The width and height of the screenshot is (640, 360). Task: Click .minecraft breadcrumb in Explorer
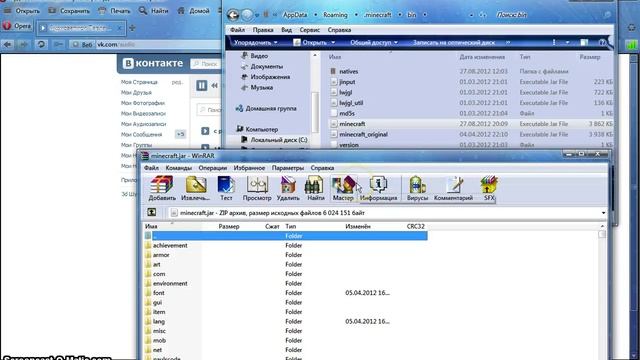(x=378, y=15)
